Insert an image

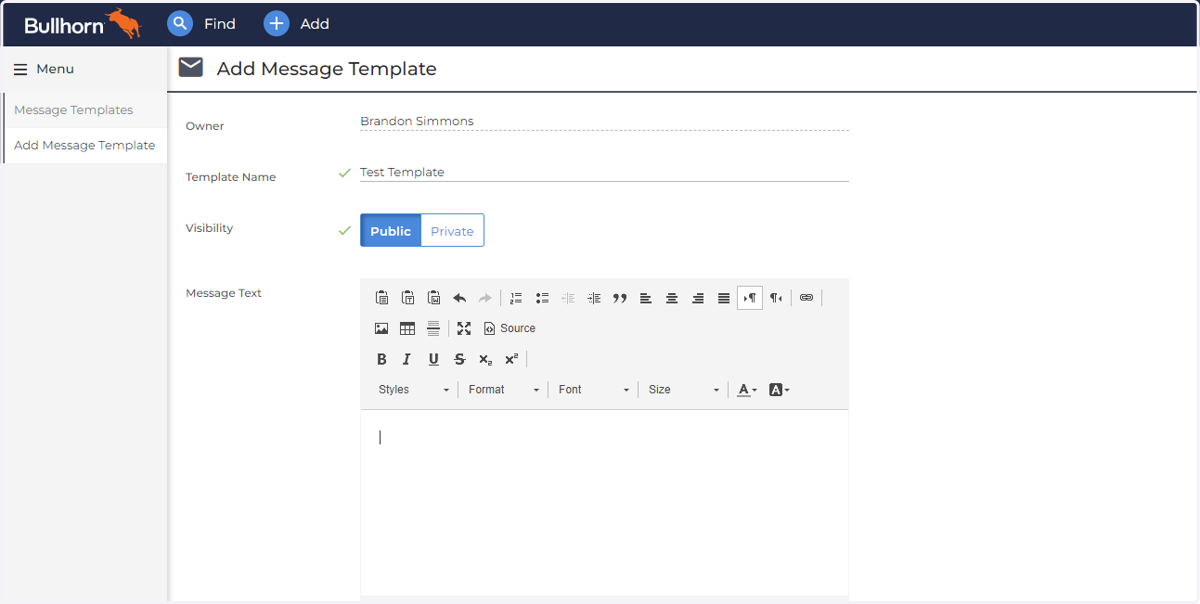382,328
